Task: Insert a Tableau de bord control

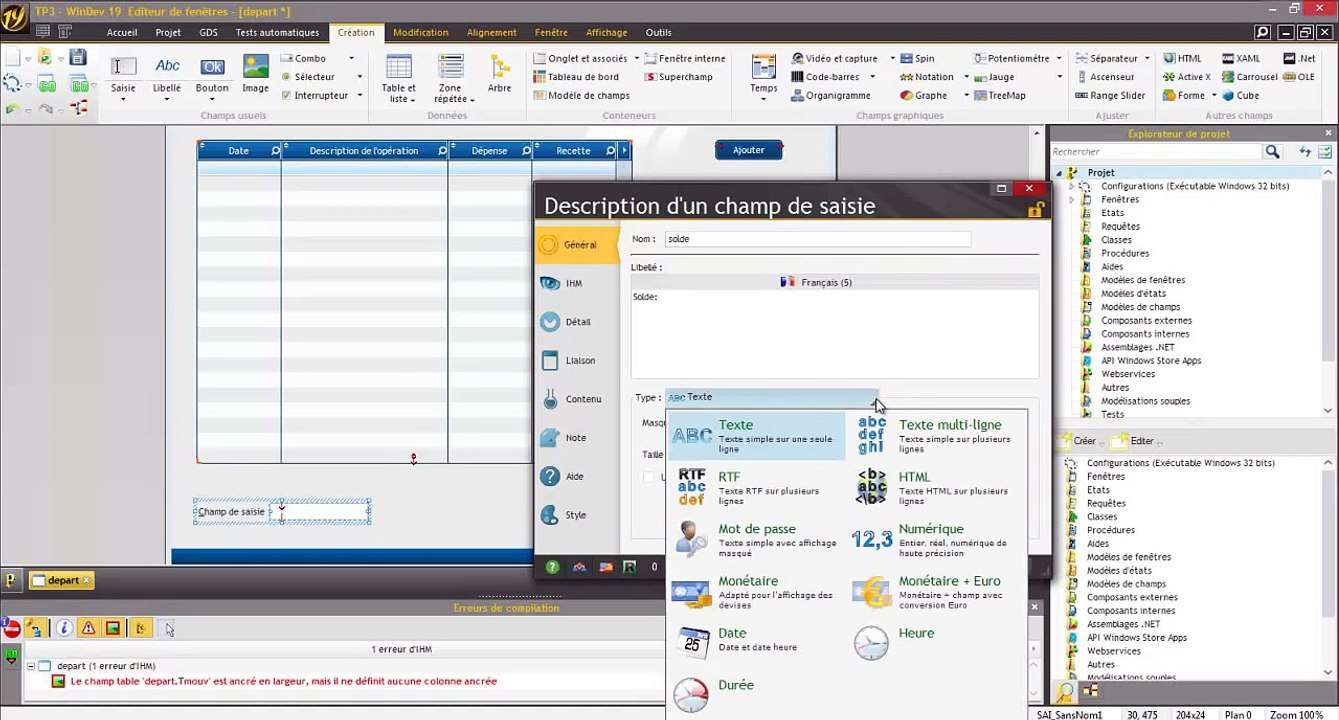Action: click(576, 77)
